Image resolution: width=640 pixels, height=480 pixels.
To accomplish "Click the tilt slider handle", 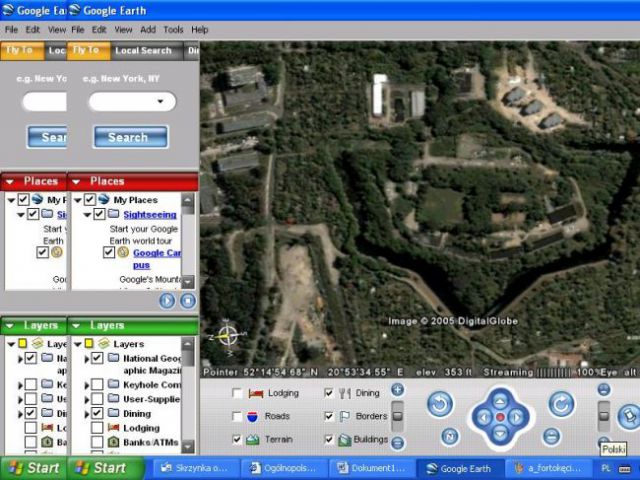I will (x=604, y=416).
